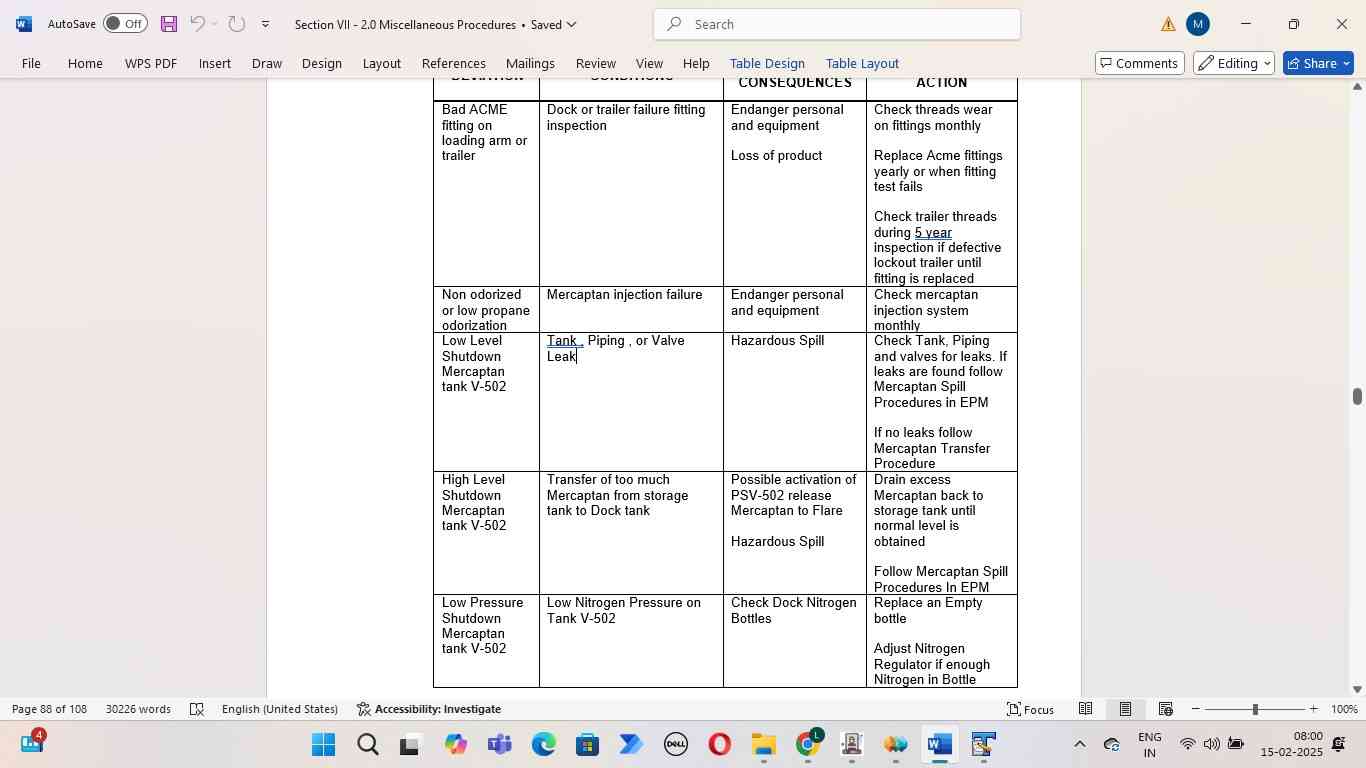Open the WPS PDF tab
The image size is (1366, 768).
point(151,63)
